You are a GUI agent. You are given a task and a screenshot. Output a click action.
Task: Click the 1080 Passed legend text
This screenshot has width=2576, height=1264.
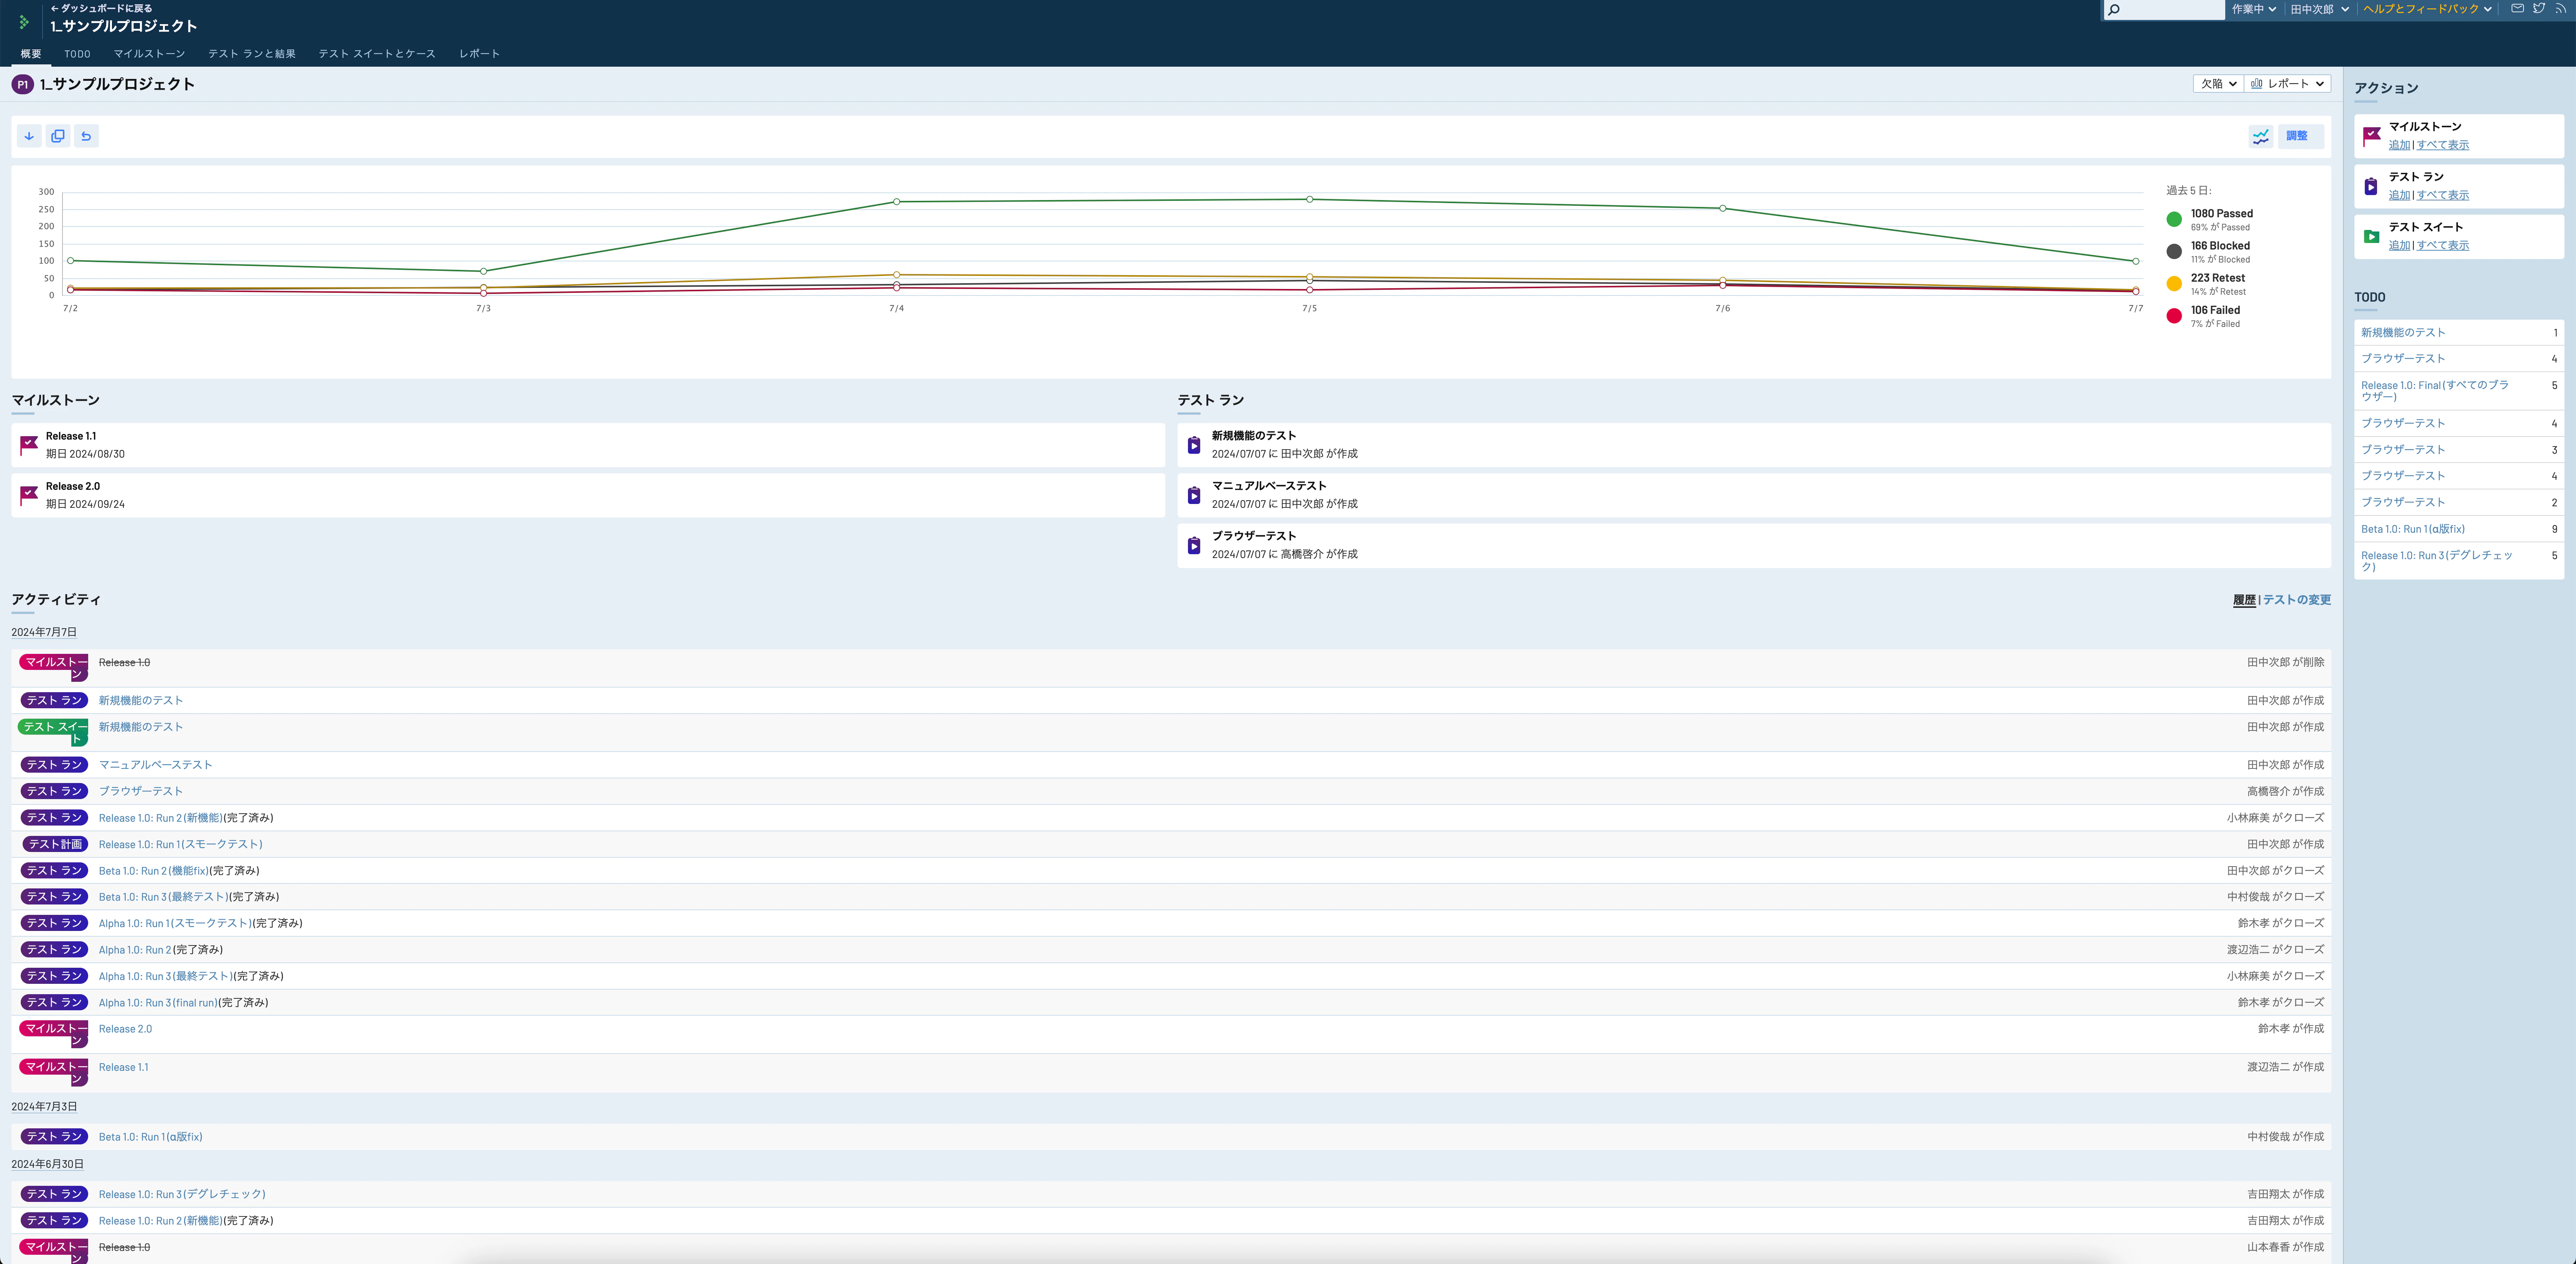[2222, 214]
